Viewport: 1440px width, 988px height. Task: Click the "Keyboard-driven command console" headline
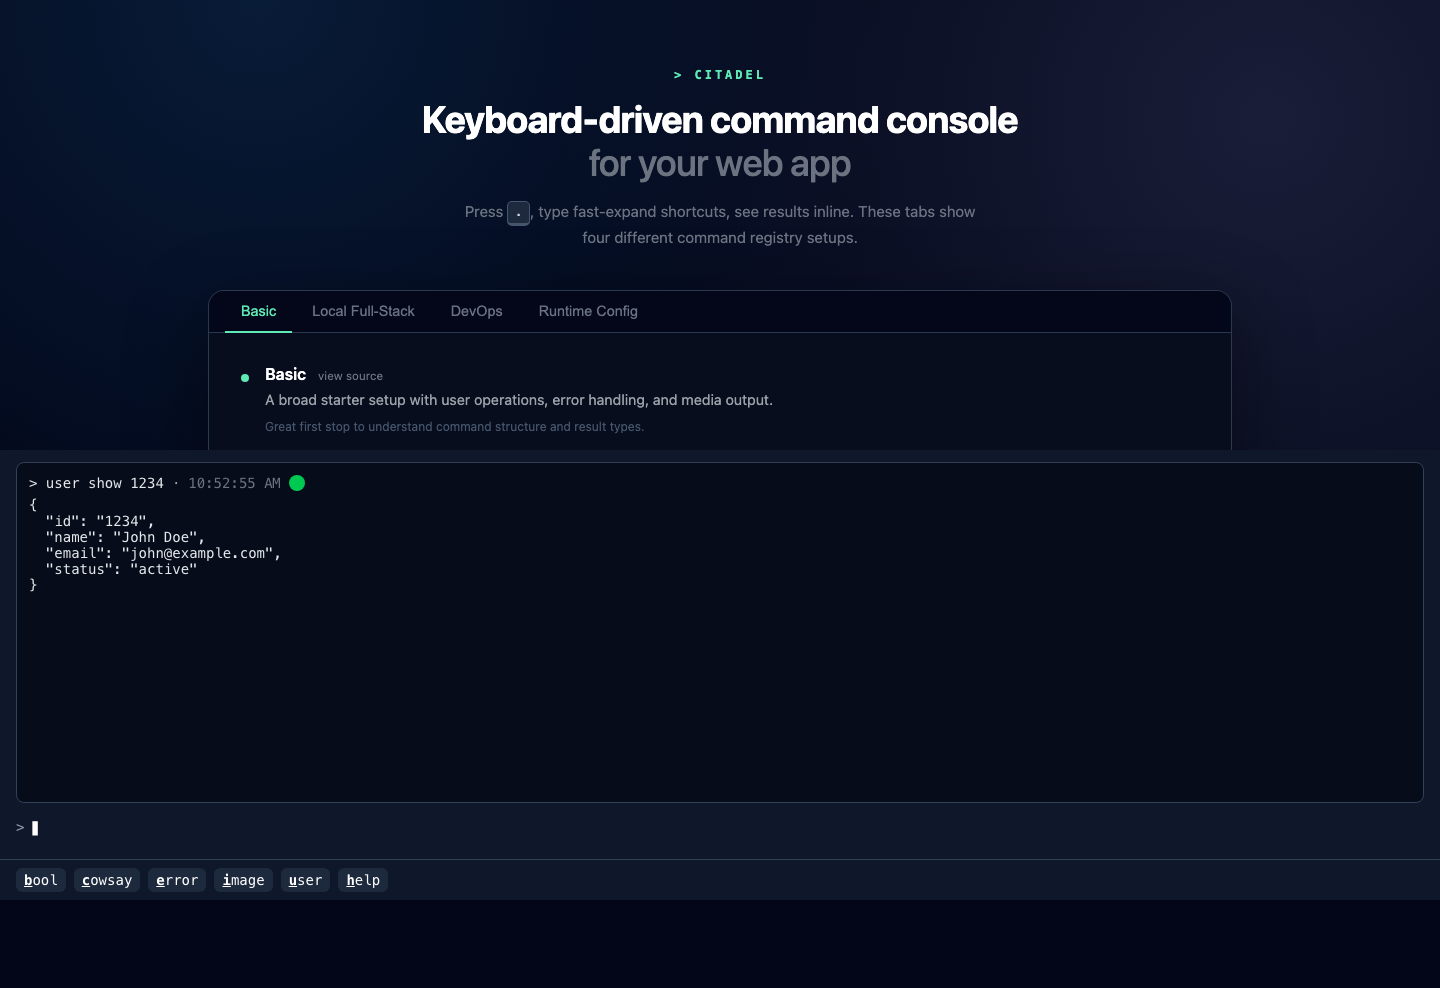point(720,120)
